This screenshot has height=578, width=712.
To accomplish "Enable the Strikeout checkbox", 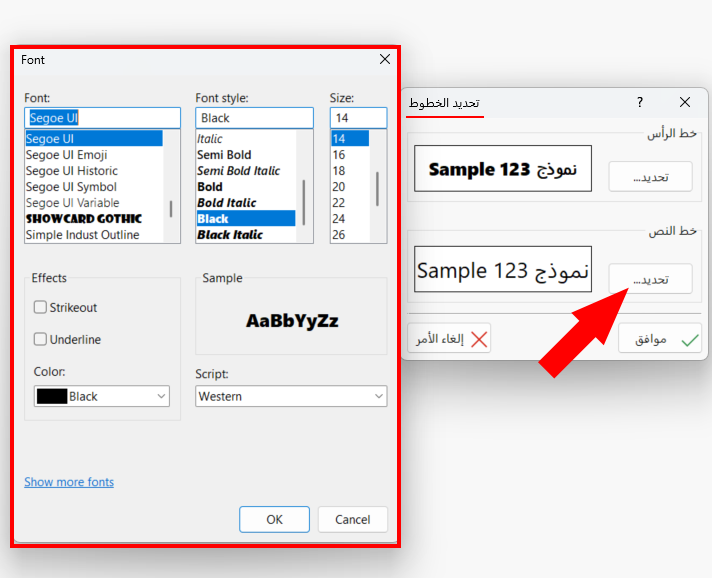I will tap(41, 308).
